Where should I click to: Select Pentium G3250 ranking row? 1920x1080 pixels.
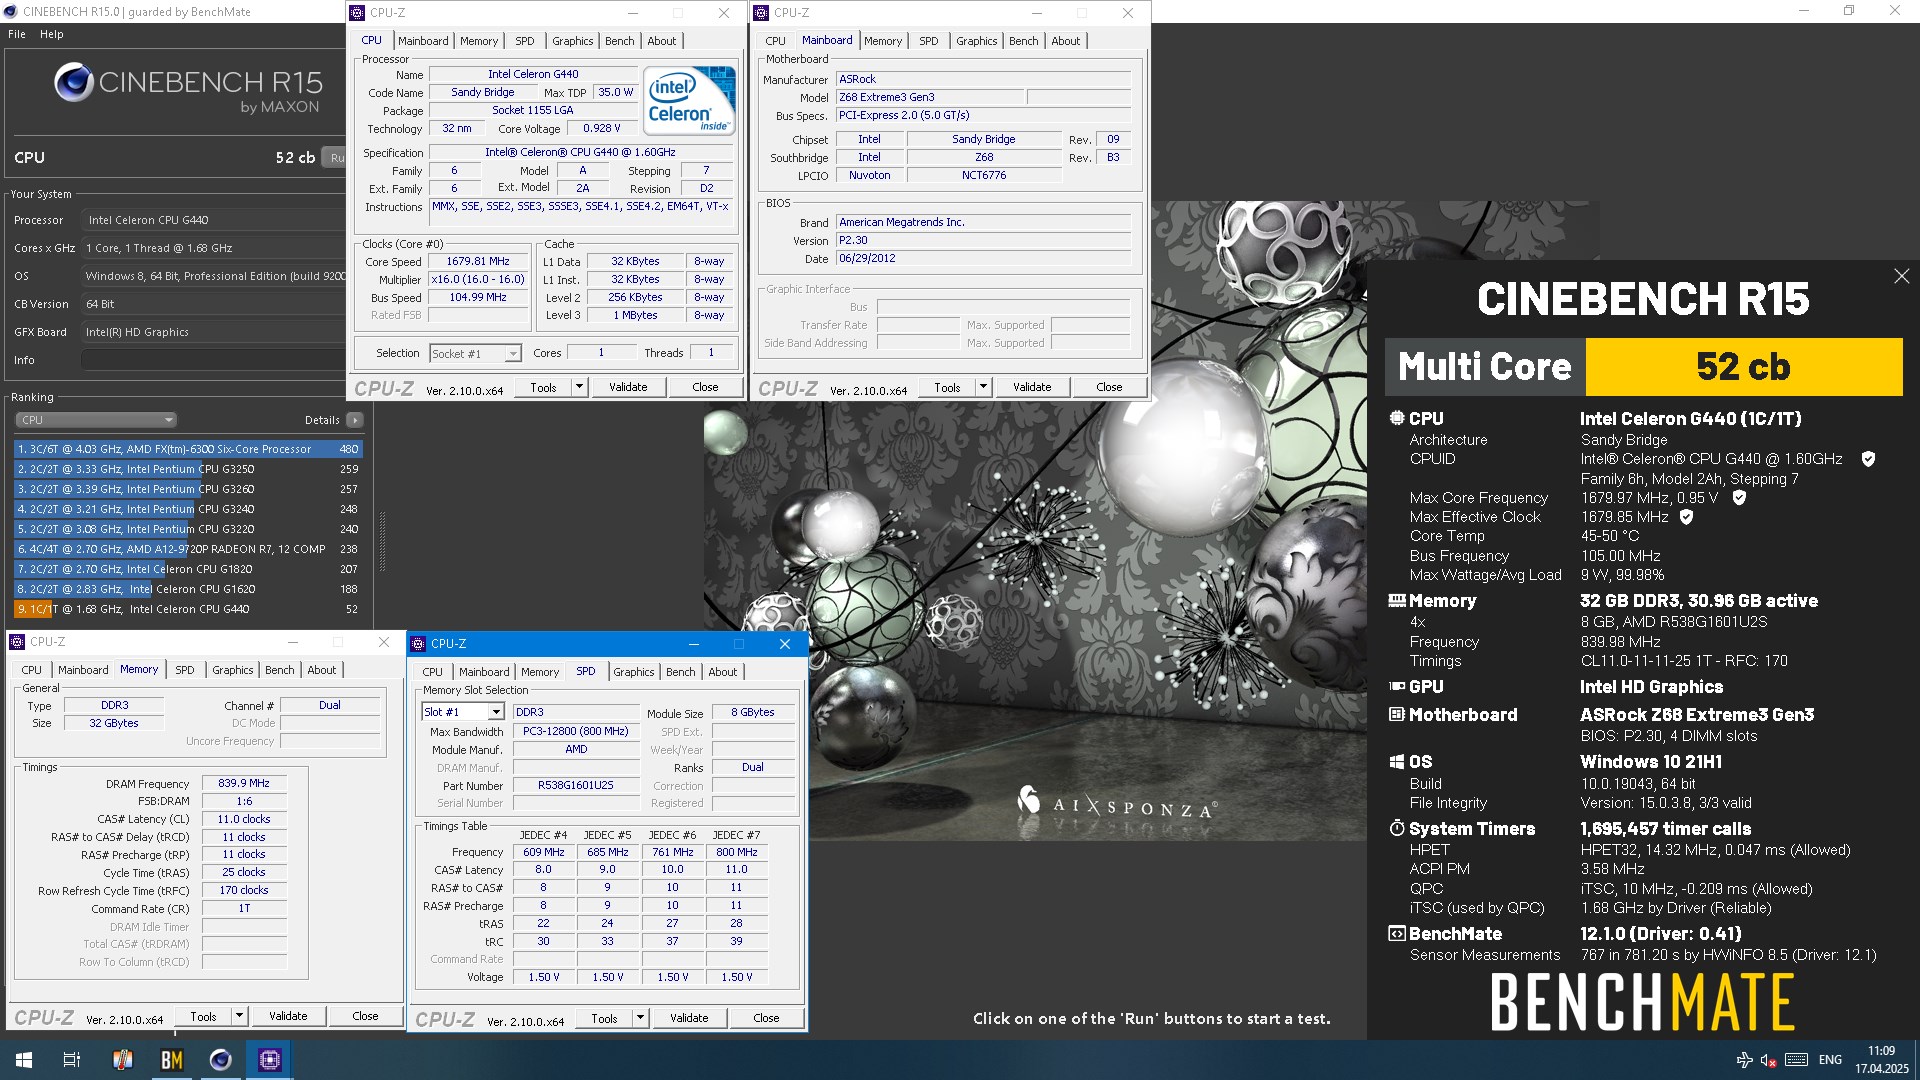(x=188, y=469)
